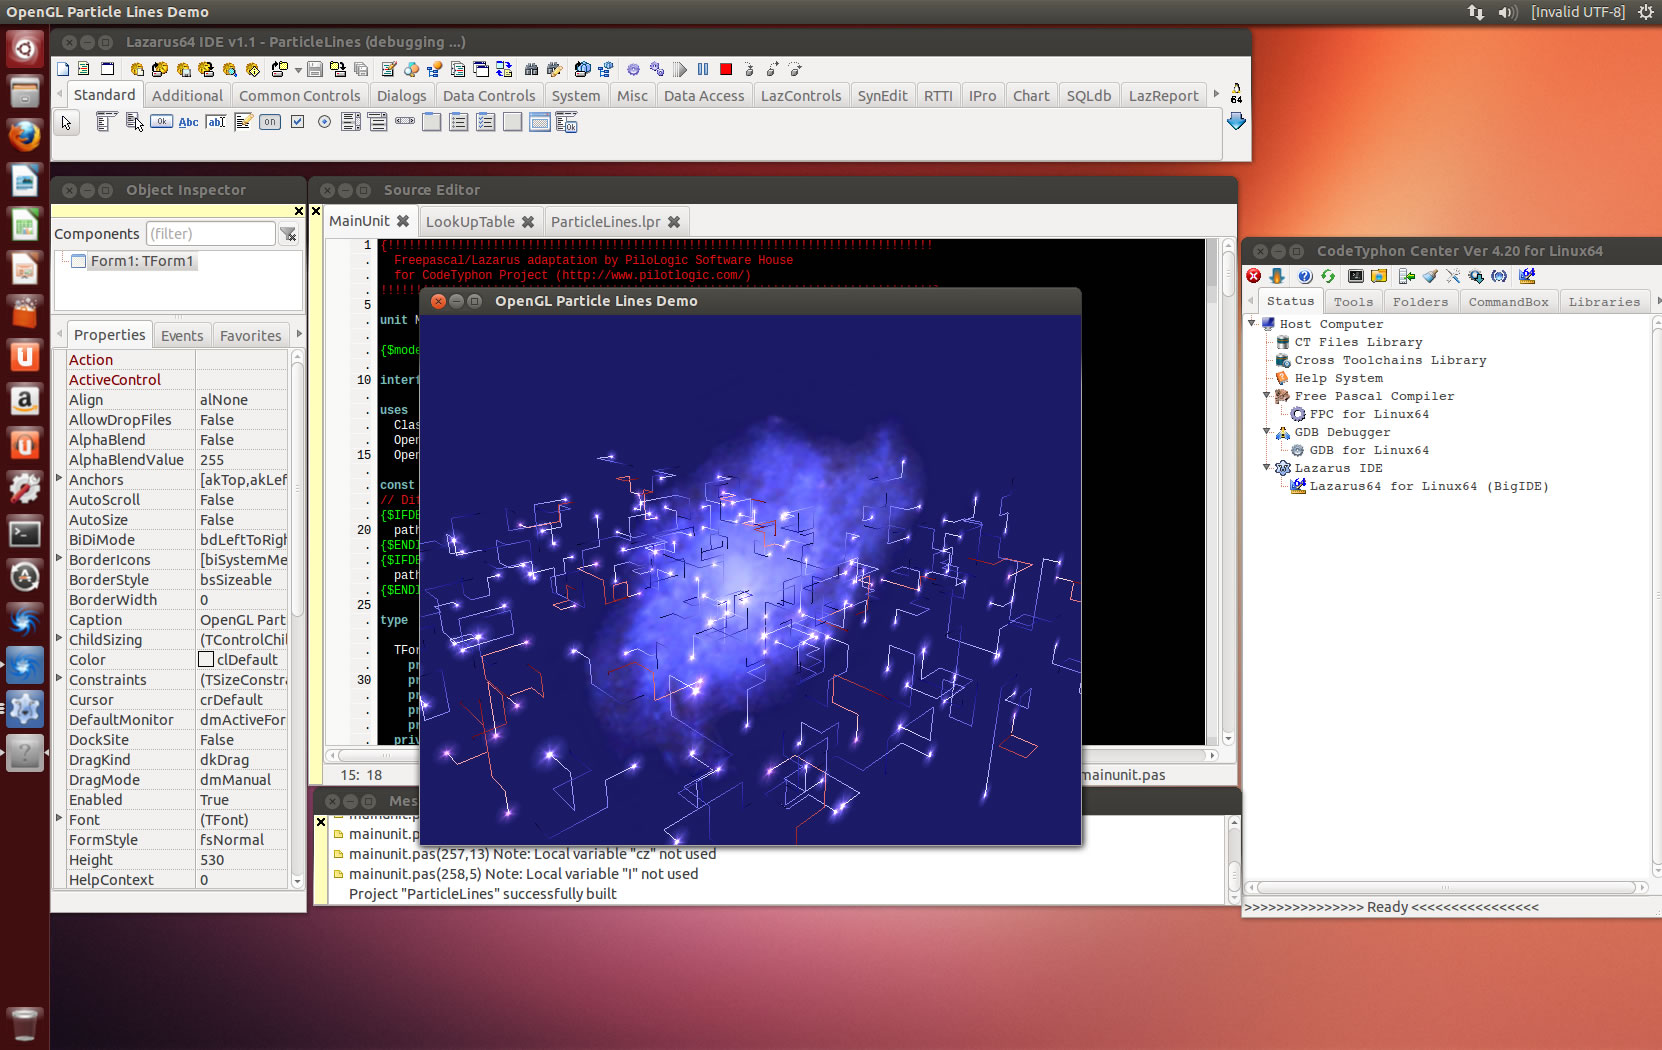Collapse the Host Computer tree node

tap(1252, 323)
